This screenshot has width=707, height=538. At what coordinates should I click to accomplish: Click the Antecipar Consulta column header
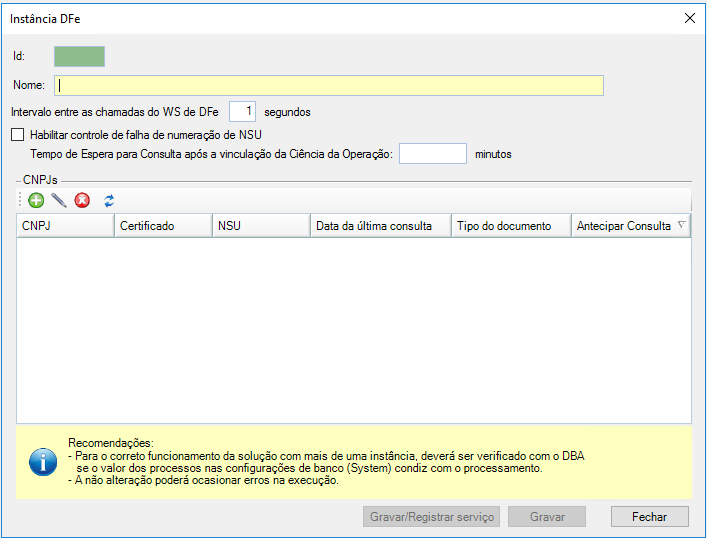631,226
